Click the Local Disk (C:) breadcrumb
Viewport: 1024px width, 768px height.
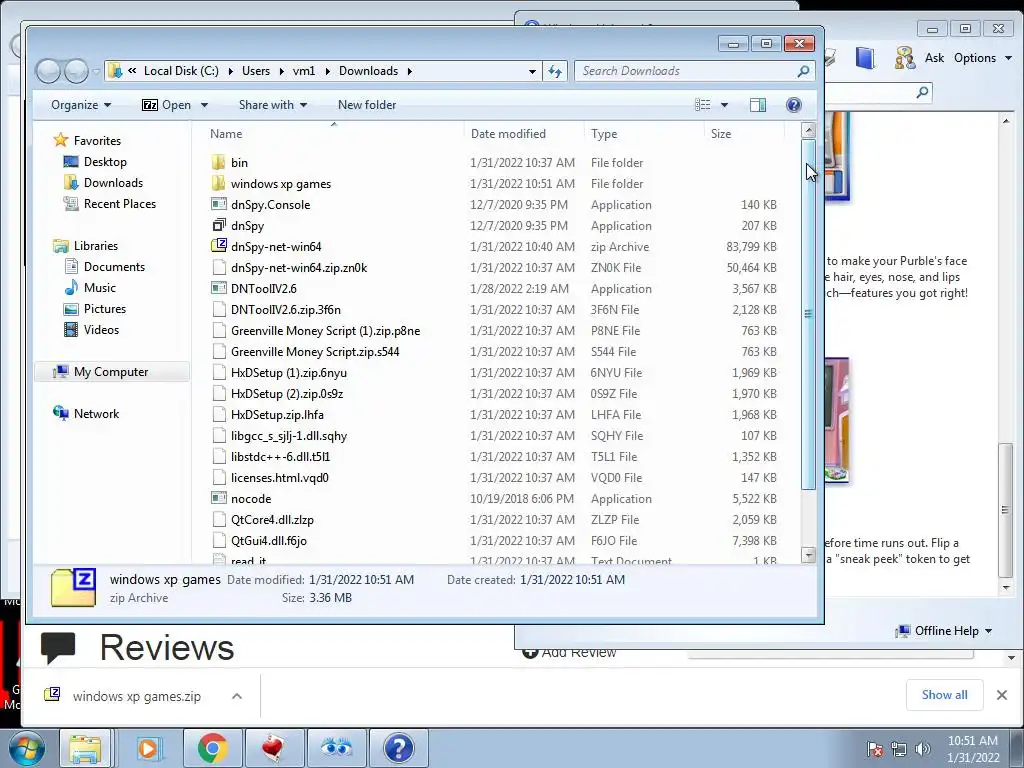coord(181,71)
